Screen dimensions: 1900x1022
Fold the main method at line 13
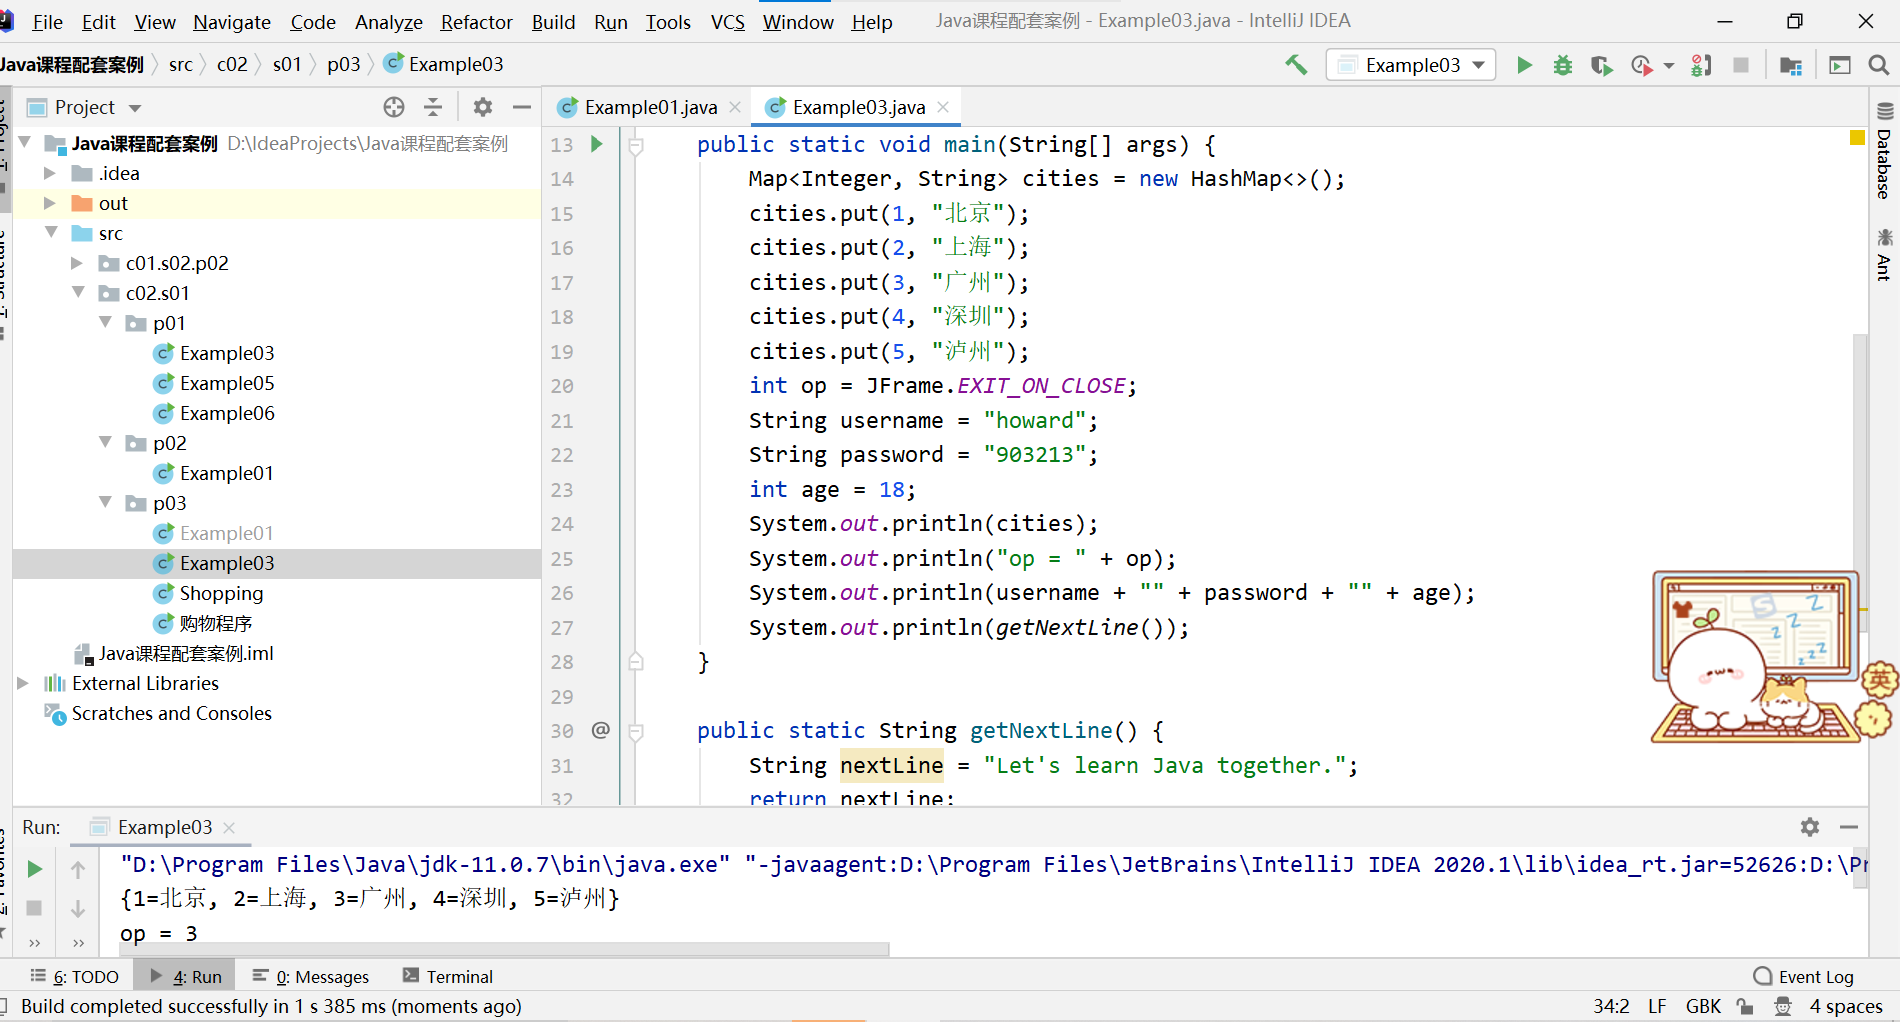click(635, 145)
